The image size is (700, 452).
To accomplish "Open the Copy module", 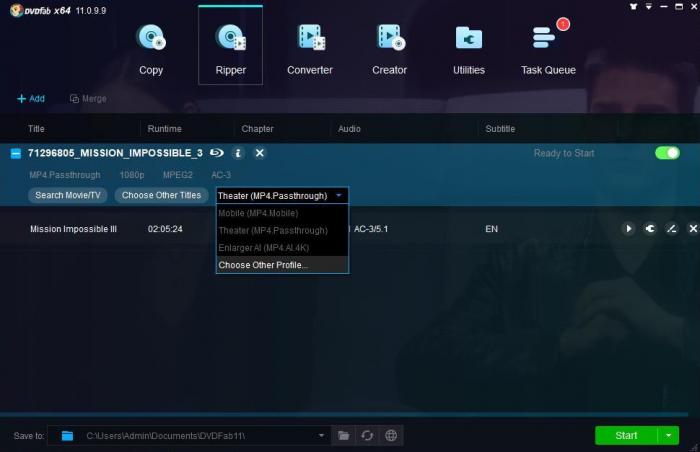I will (x=150, y=50).
